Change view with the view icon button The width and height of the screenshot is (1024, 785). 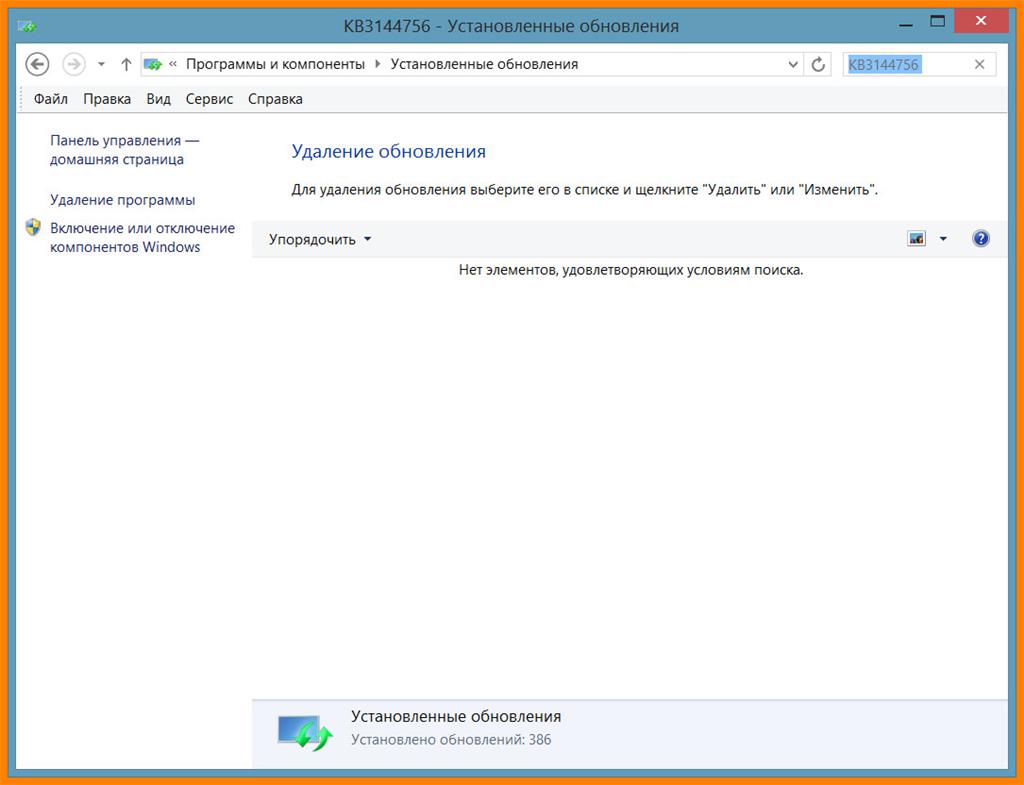click(x=916, y=239)
